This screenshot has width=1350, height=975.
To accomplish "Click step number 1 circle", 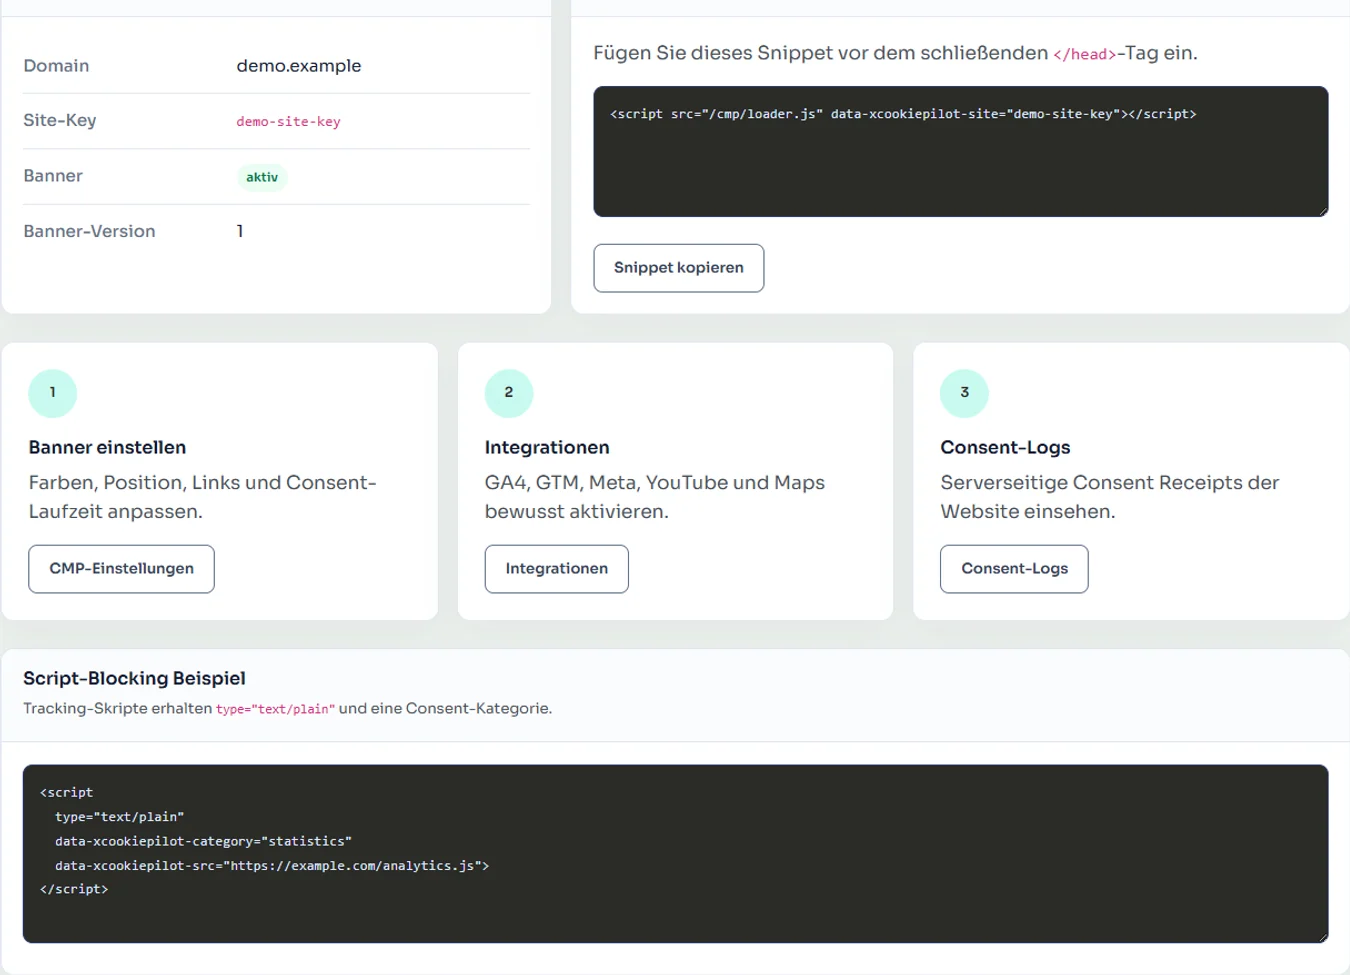I will 53,393.
